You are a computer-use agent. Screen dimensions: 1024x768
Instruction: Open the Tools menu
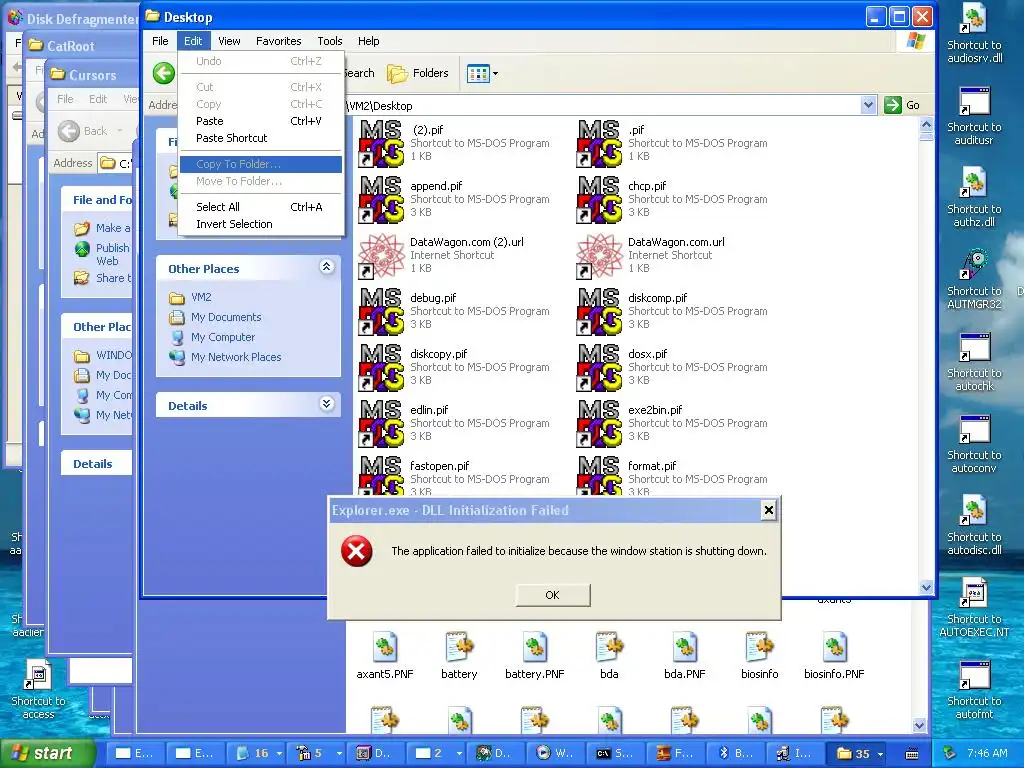pyautogui.click(x=330, y=41)
